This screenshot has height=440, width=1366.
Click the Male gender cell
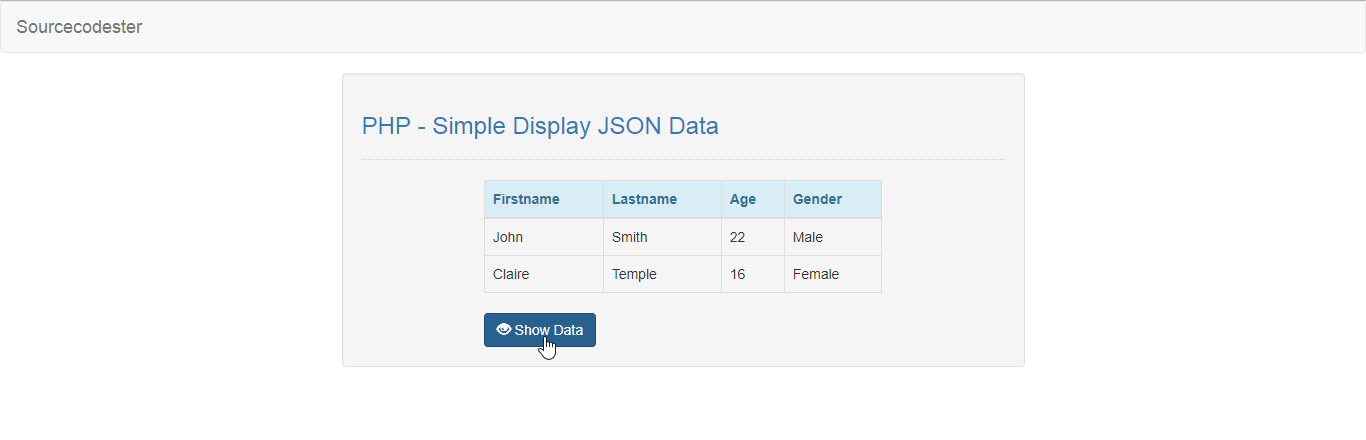(x=808, y=237)
